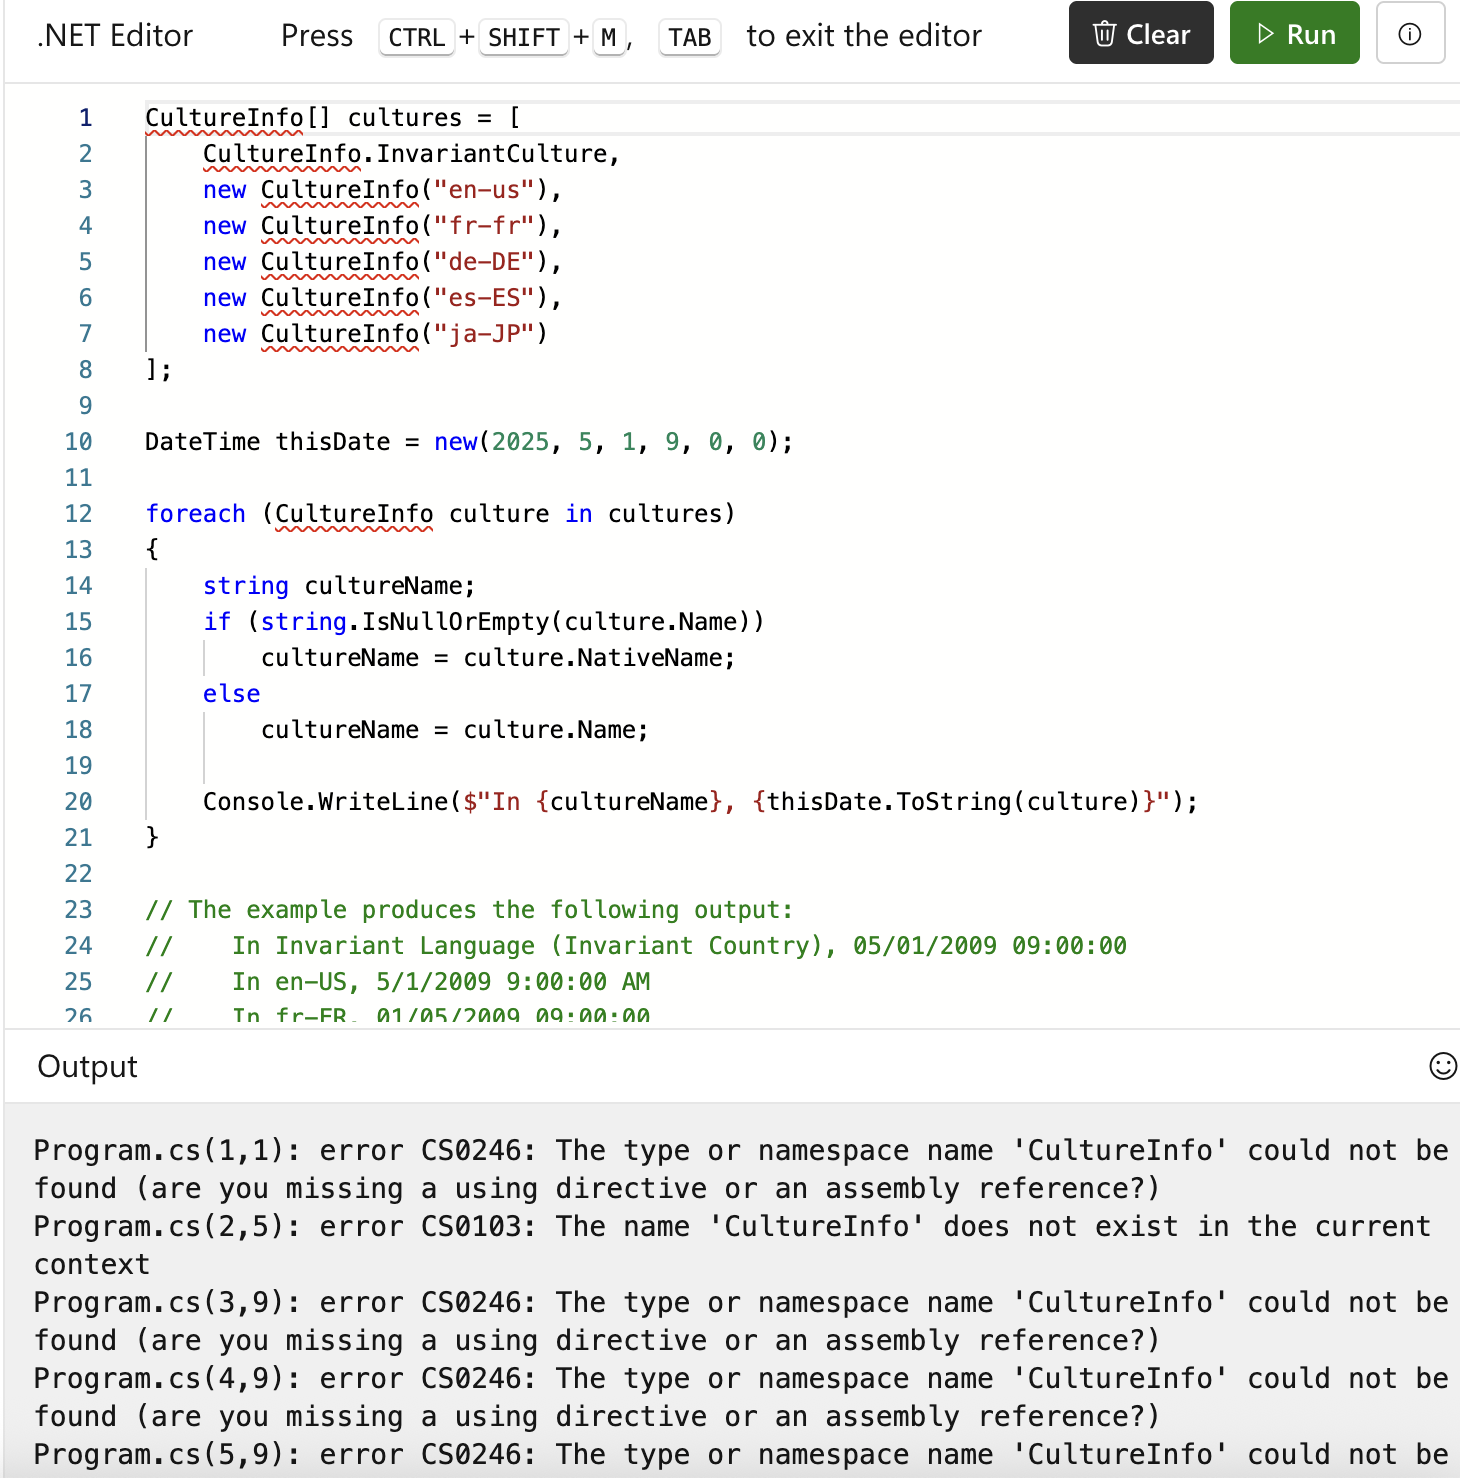Click the comment on line 23
This screenshot has height=1478, width=1460.
[468, 909]
